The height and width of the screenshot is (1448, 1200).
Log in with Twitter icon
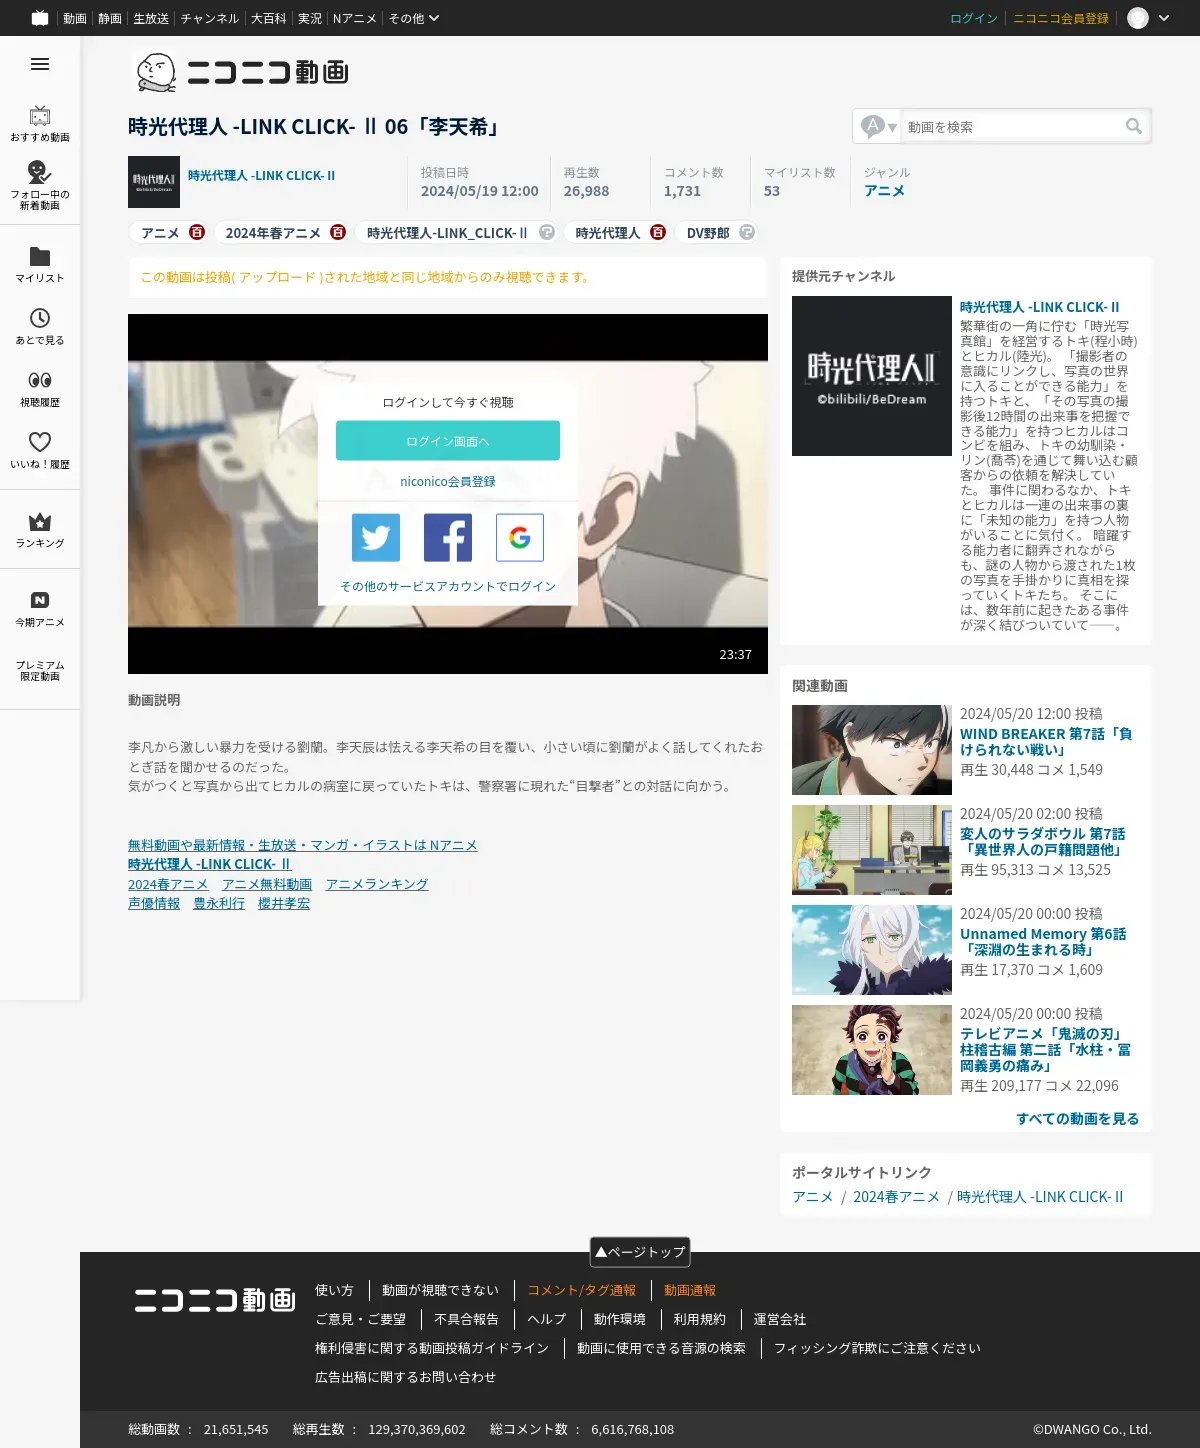tap(376, 538)
